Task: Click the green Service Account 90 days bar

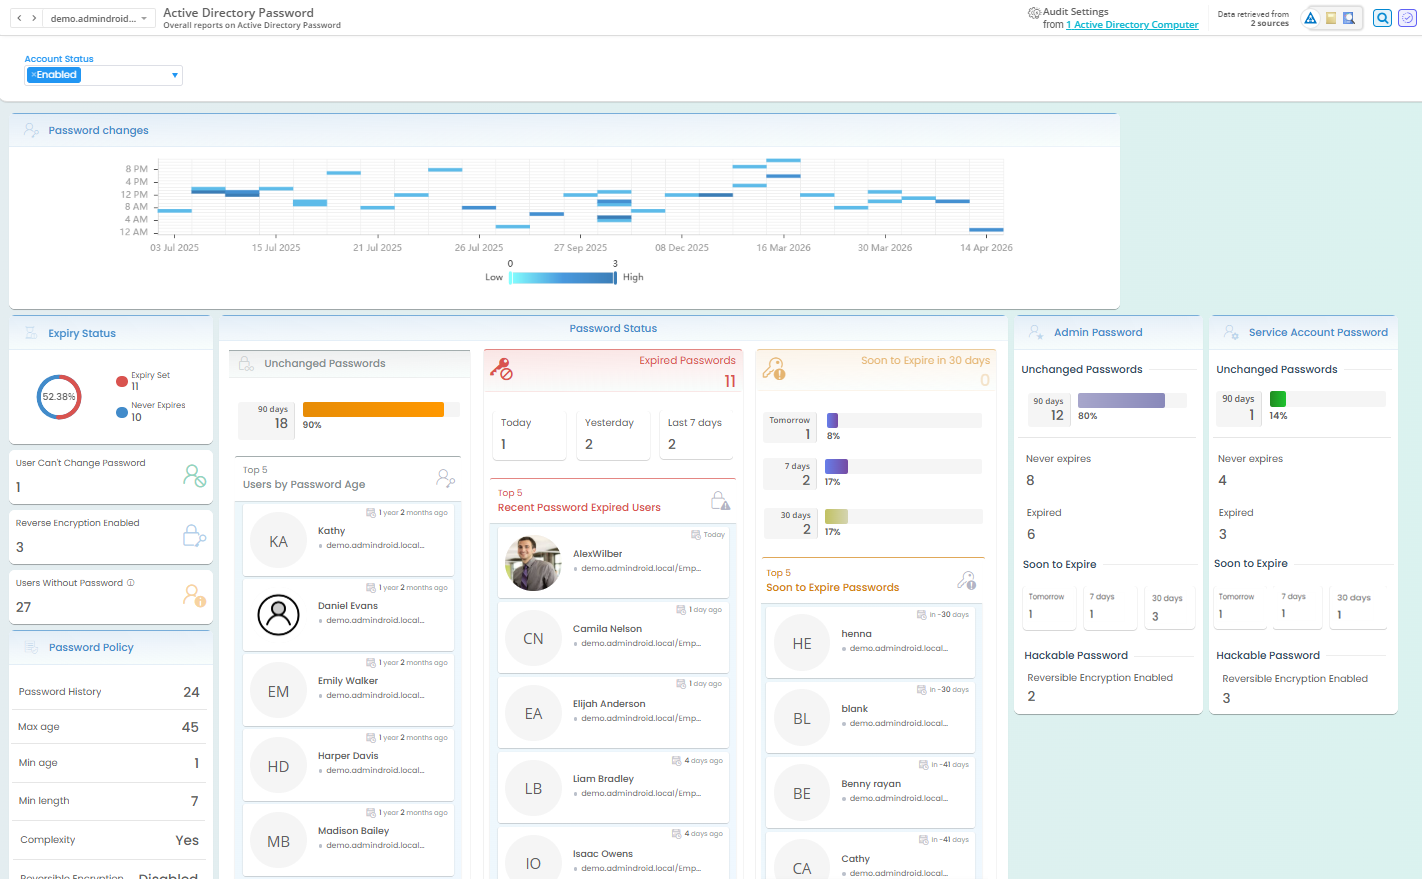Action: (x=1278, y=399)
